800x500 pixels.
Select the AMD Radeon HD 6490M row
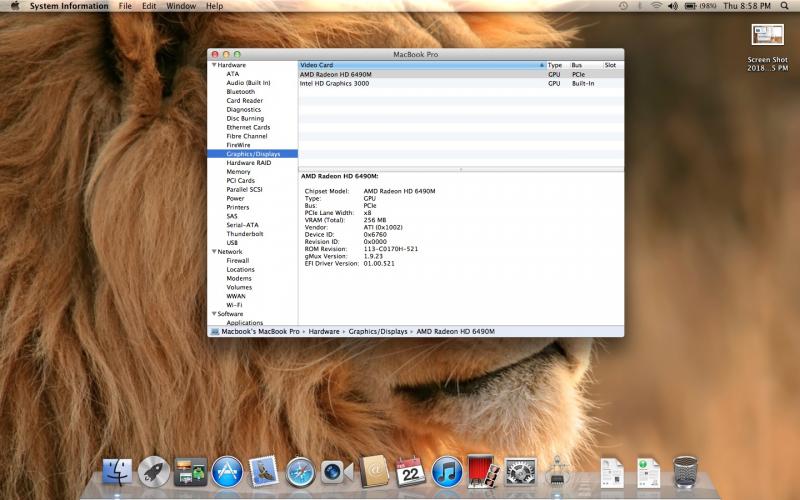pyautogui.click(x=461, y=74)
